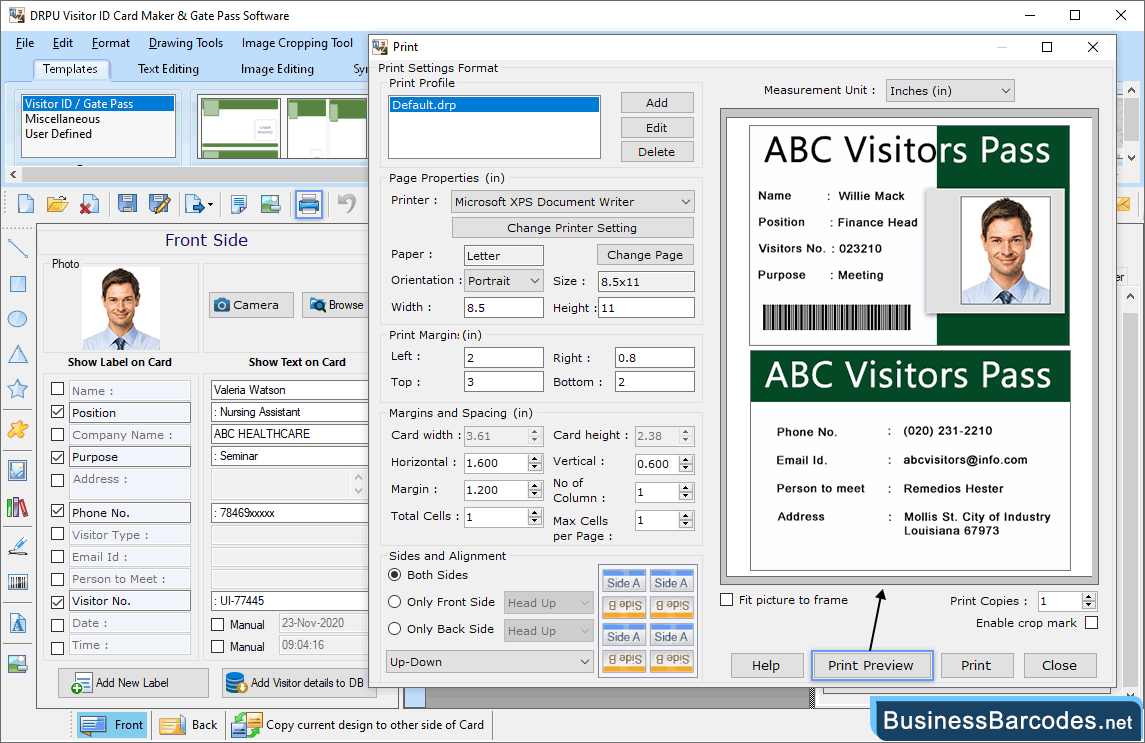Click the Help button

point(766,666)
